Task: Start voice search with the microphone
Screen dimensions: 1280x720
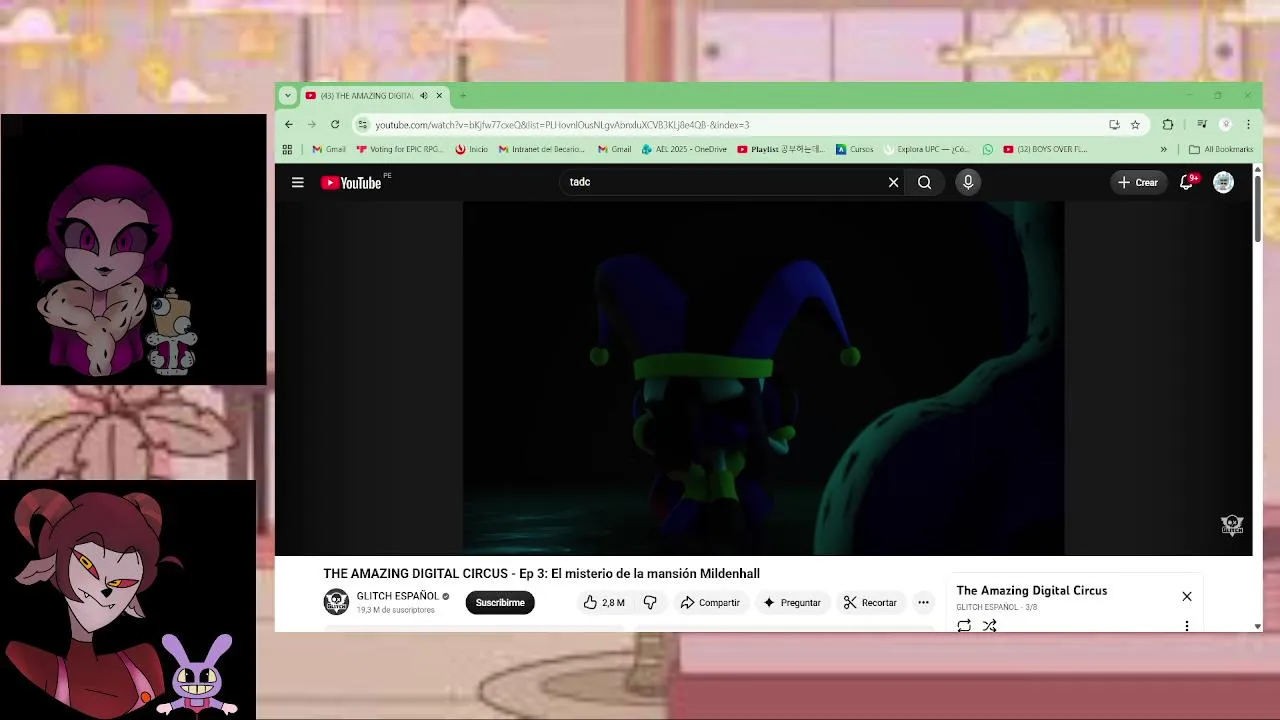Action: (x=967, y=182)
